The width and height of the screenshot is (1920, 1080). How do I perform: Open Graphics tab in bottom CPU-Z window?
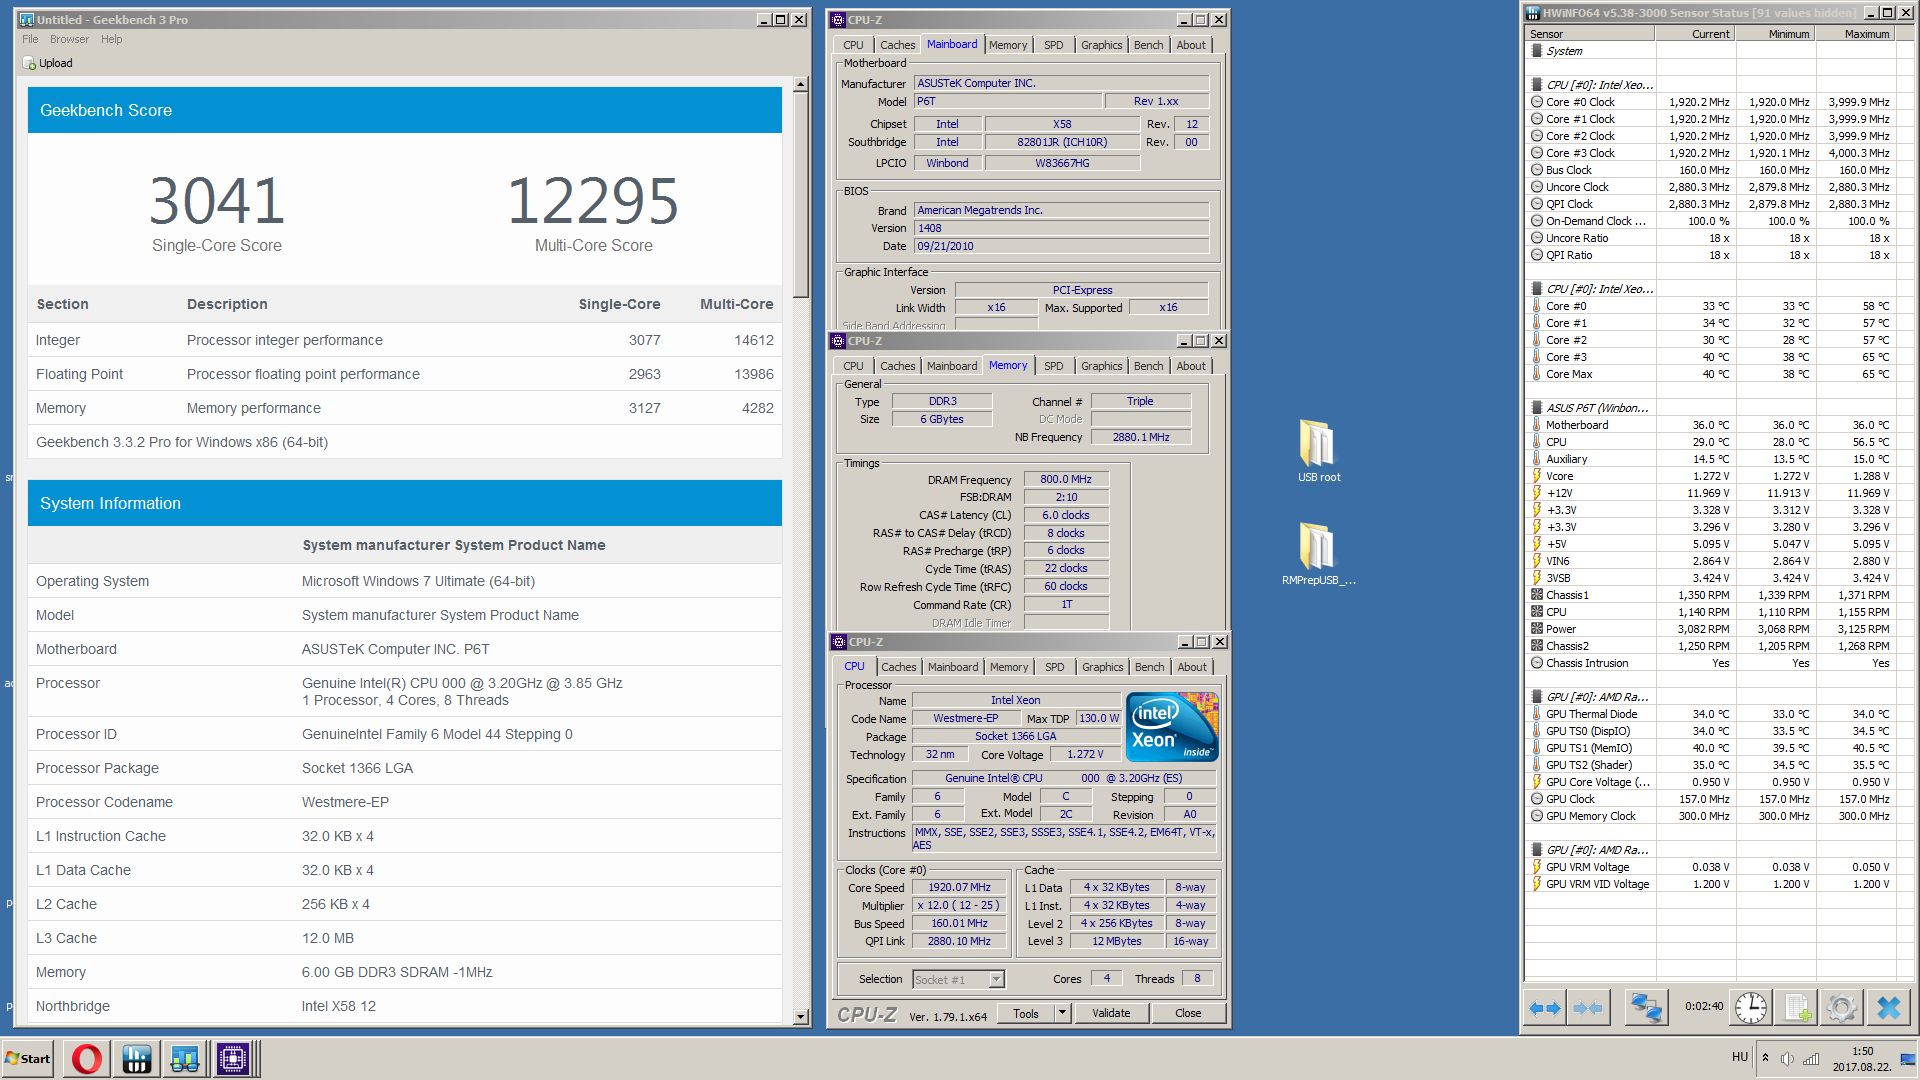pyautogui.click(x=1102, y=667)
